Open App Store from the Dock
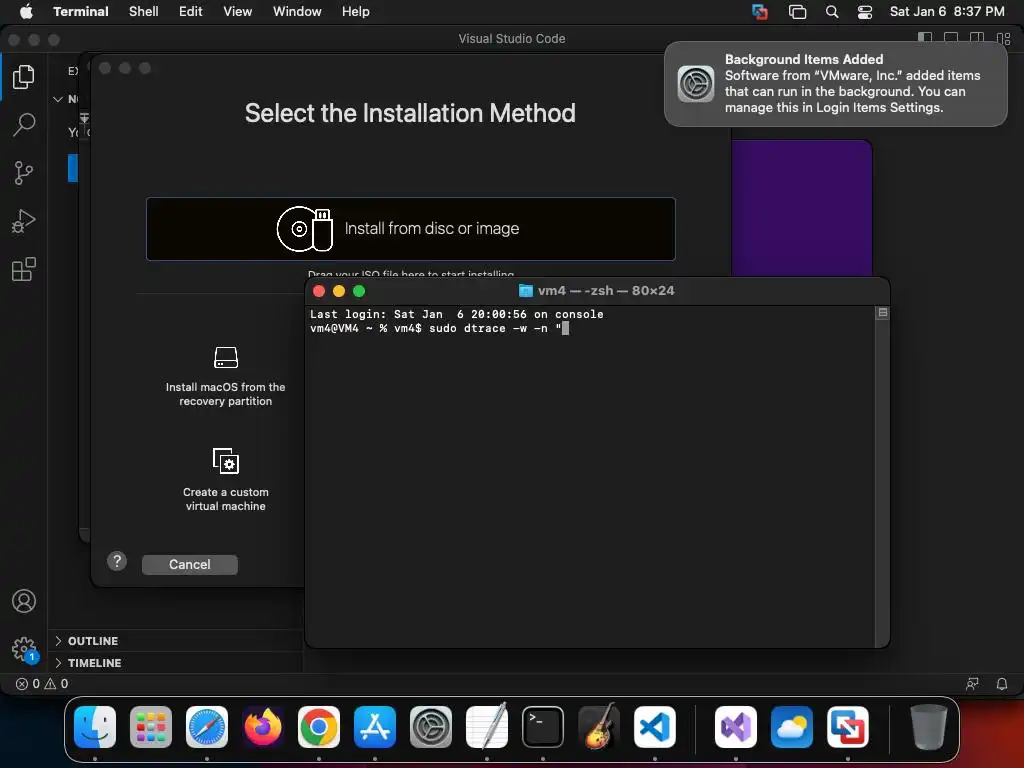Viewport: 1024px width, 768px height. (375, 726)
